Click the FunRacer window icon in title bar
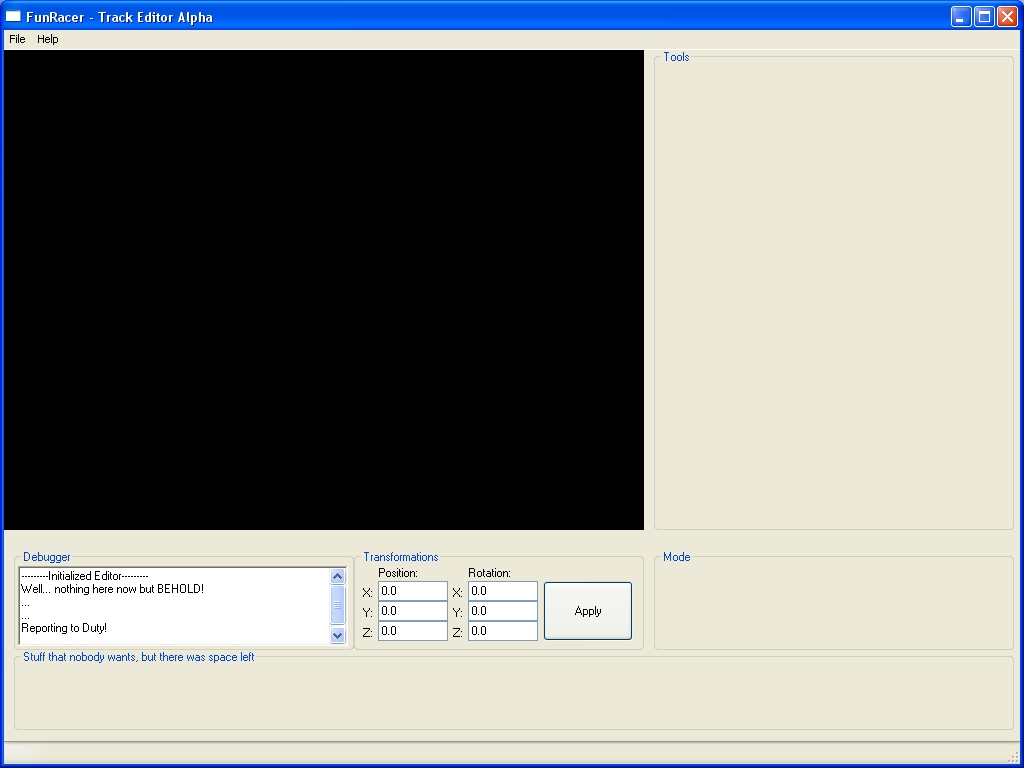Viewport: 1024px width, 768px height. point(13,16)
